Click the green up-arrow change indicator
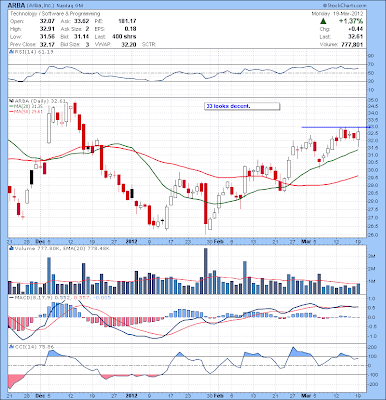Viewport: 386px width, 400px height. (x=323, y=21)
